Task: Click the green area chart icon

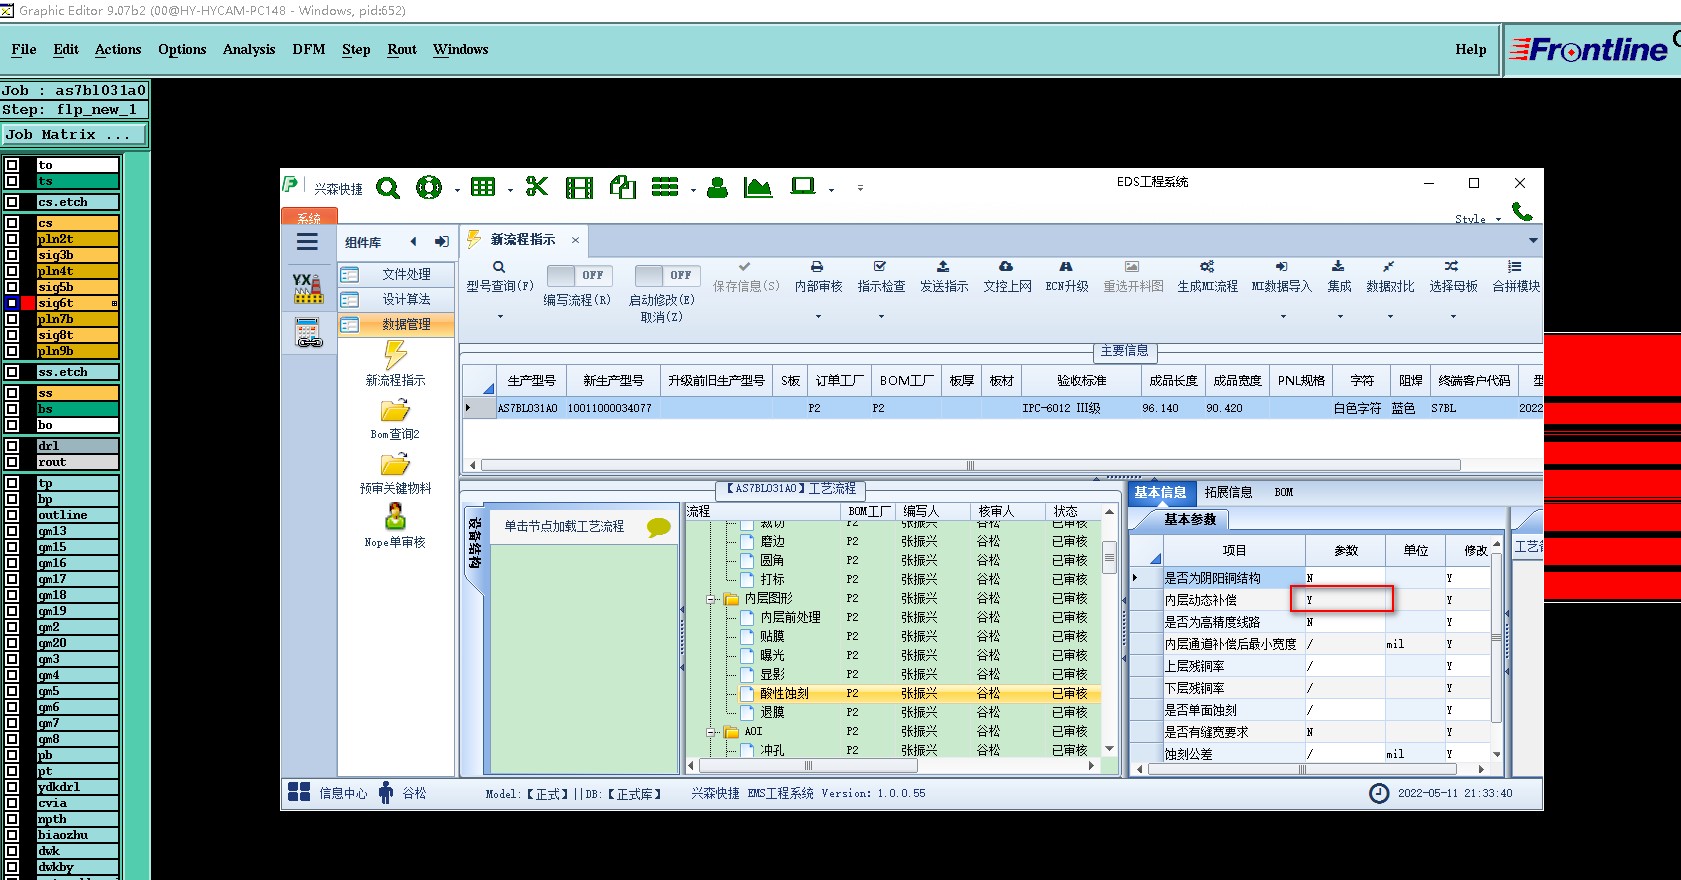Action: click(x=758, y=187)
